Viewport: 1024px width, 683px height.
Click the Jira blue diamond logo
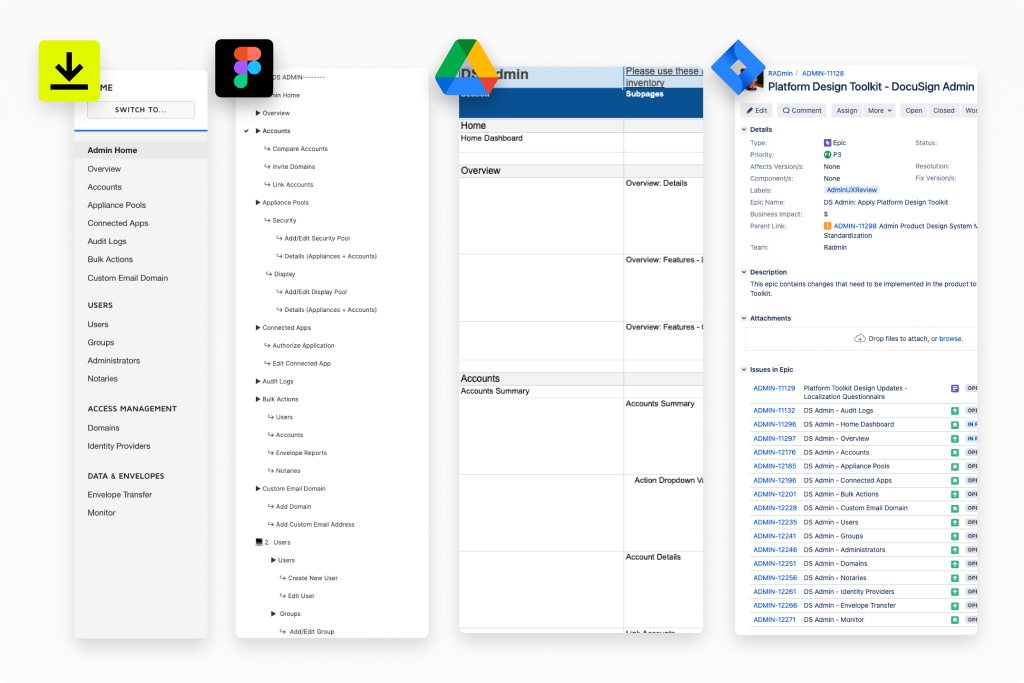click(x=738, y=67)
